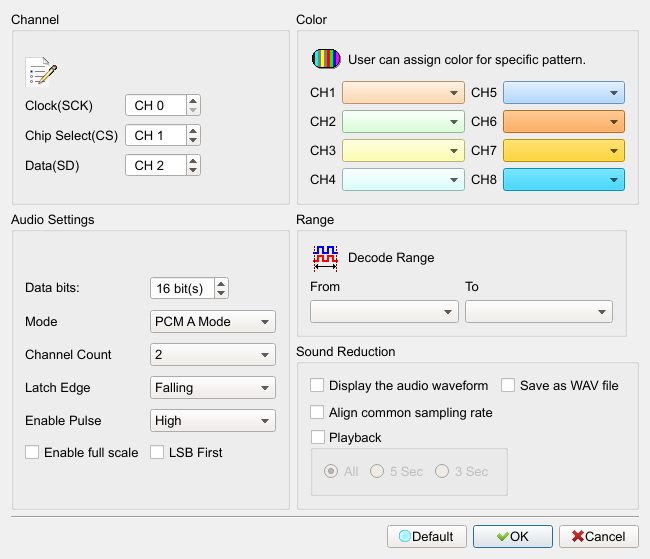
Task: Select the All playback radio button
Action: 331,472
